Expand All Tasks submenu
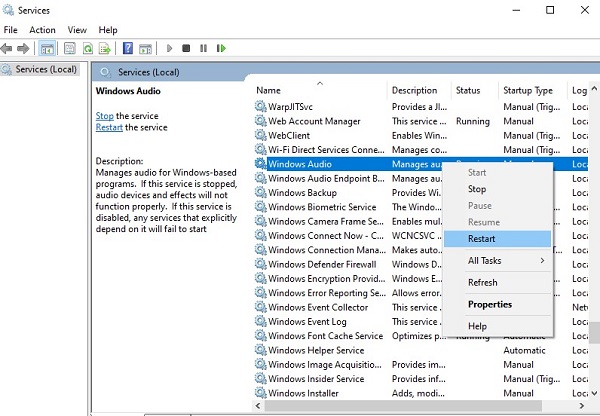The width and height of the screenshot is (600, 416). (x=497, y=261)
